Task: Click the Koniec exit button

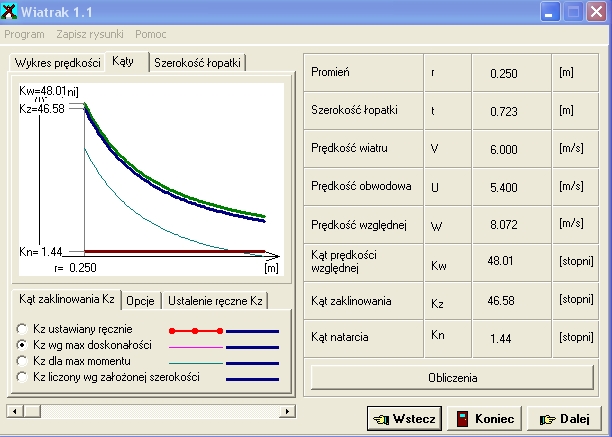Action: pyautogui.click(x=485, y=419)
